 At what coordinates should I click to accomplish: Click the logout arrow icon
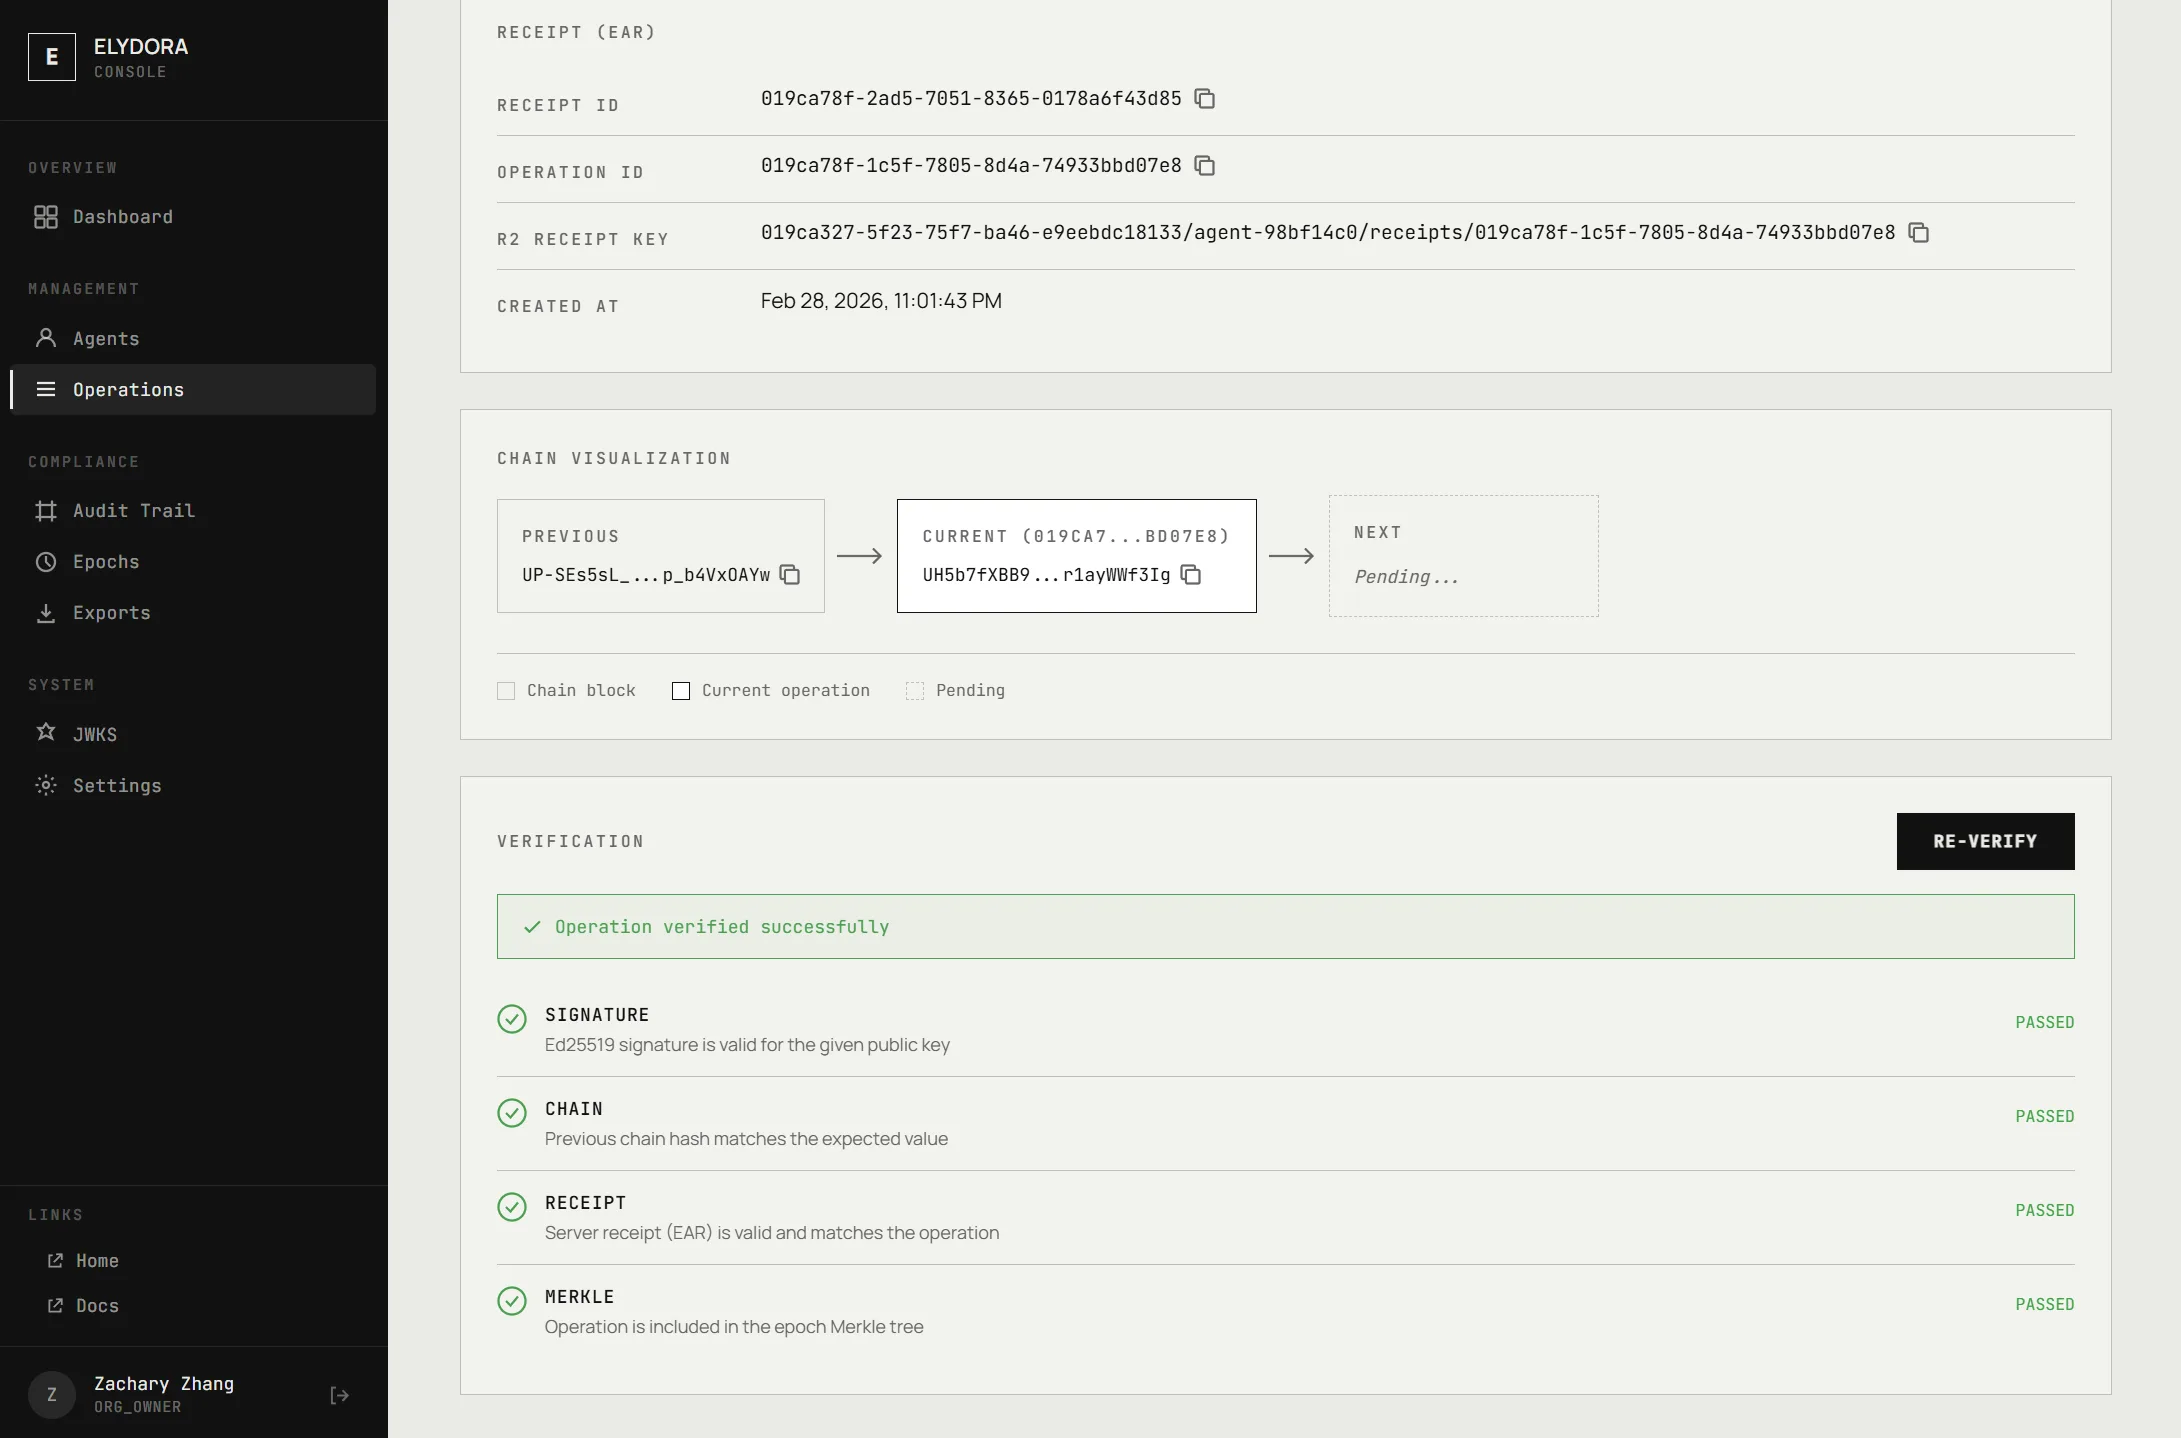(338, 1394)
